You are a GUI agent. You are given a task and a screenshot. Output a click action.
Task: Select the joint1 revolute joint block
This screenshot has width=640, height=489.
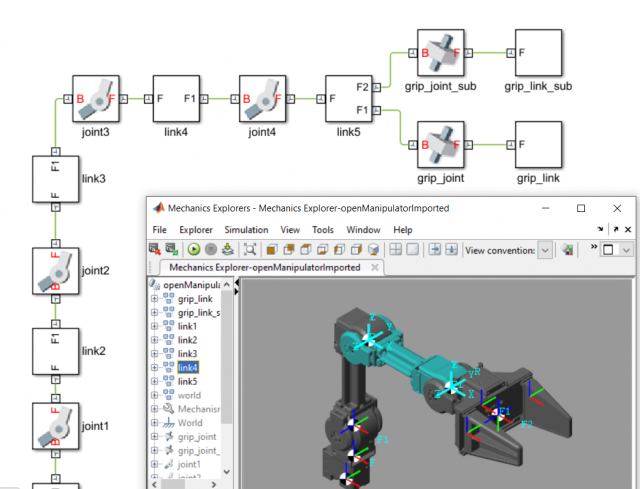(56, 426)
